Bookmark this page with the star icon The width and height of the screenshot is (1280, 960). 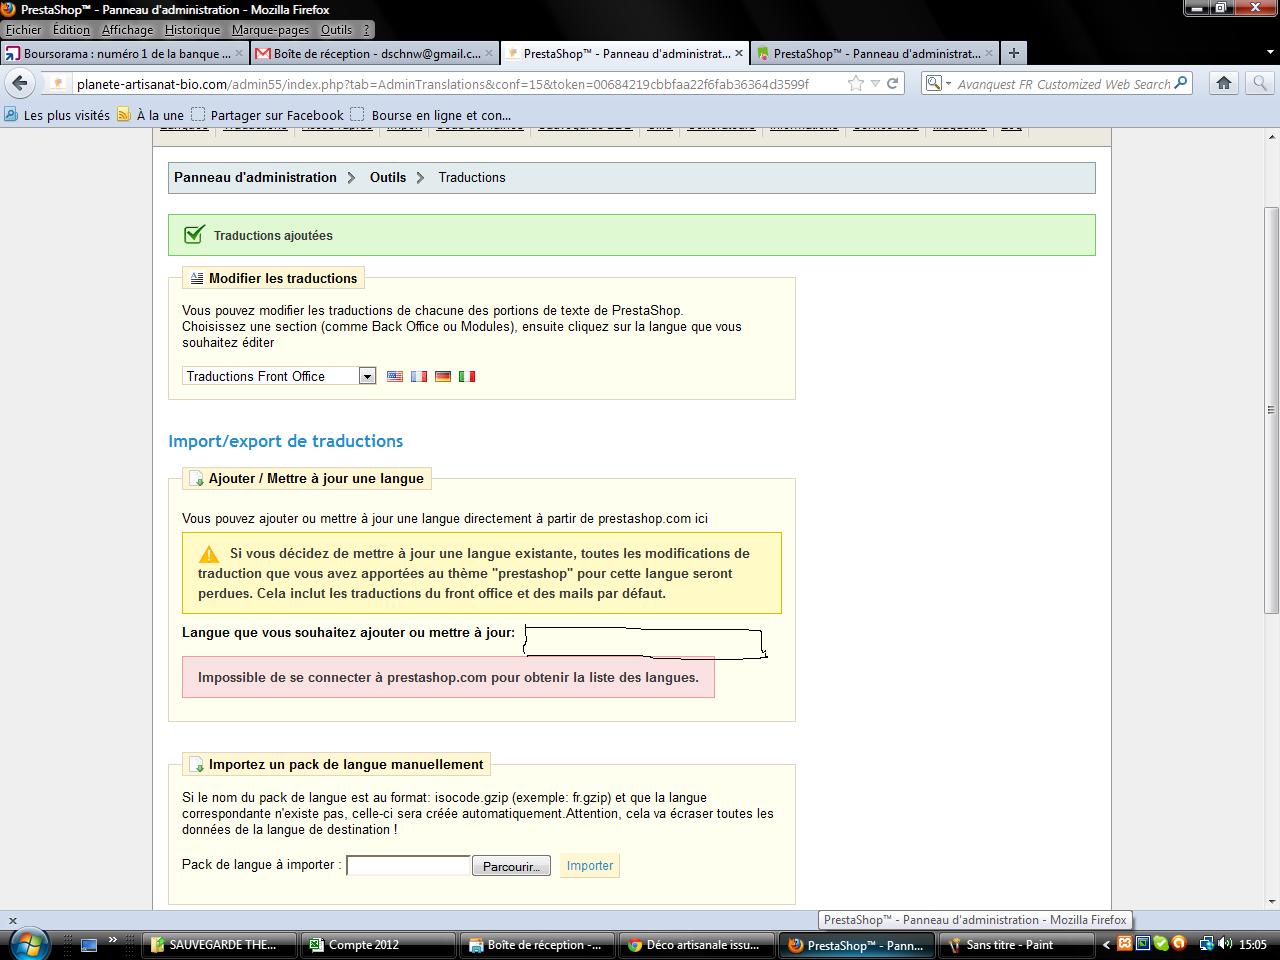(x=855, y=84)
